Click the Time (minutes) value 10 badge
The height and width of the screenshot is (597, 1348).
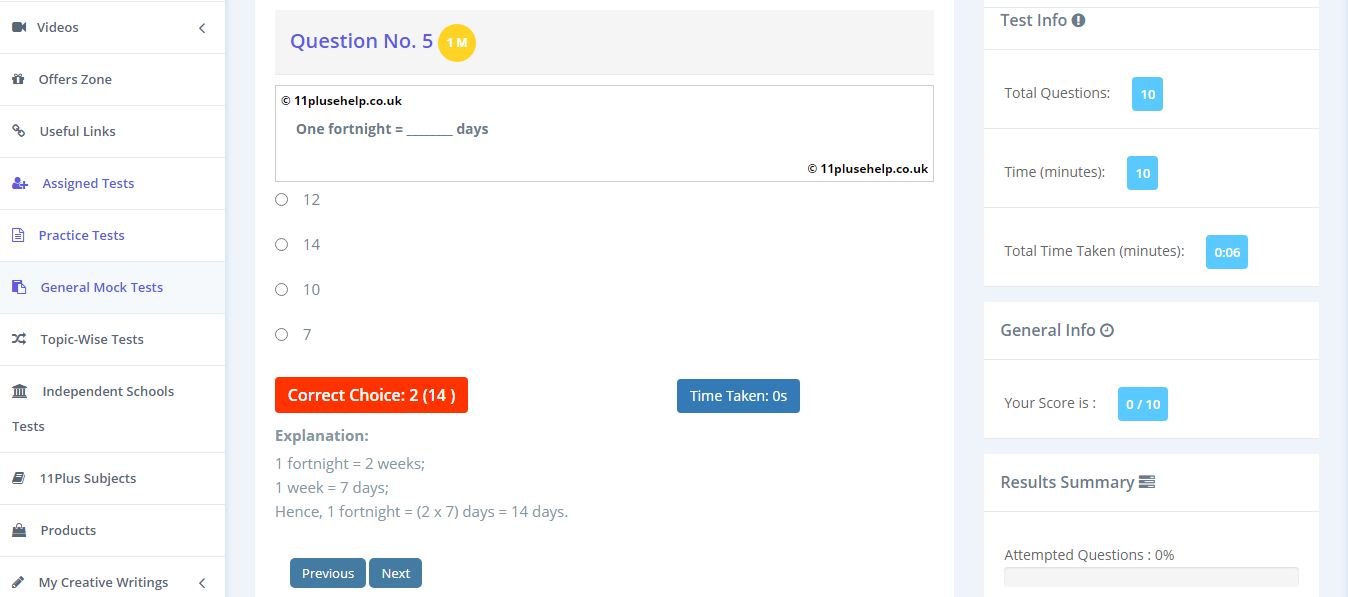coord(1142,173)
